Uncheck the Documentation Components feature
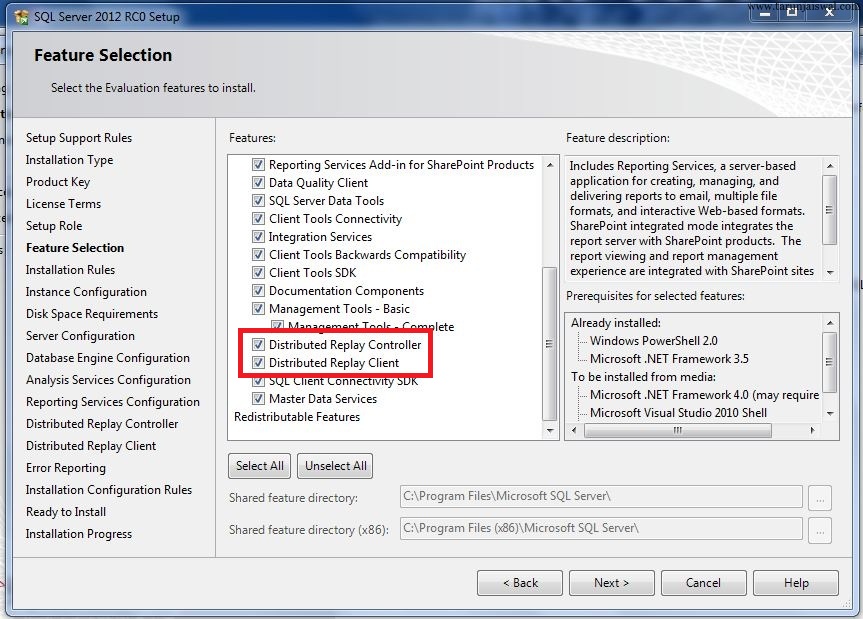This screenshot has height=619, width=863. click(258, 290)
